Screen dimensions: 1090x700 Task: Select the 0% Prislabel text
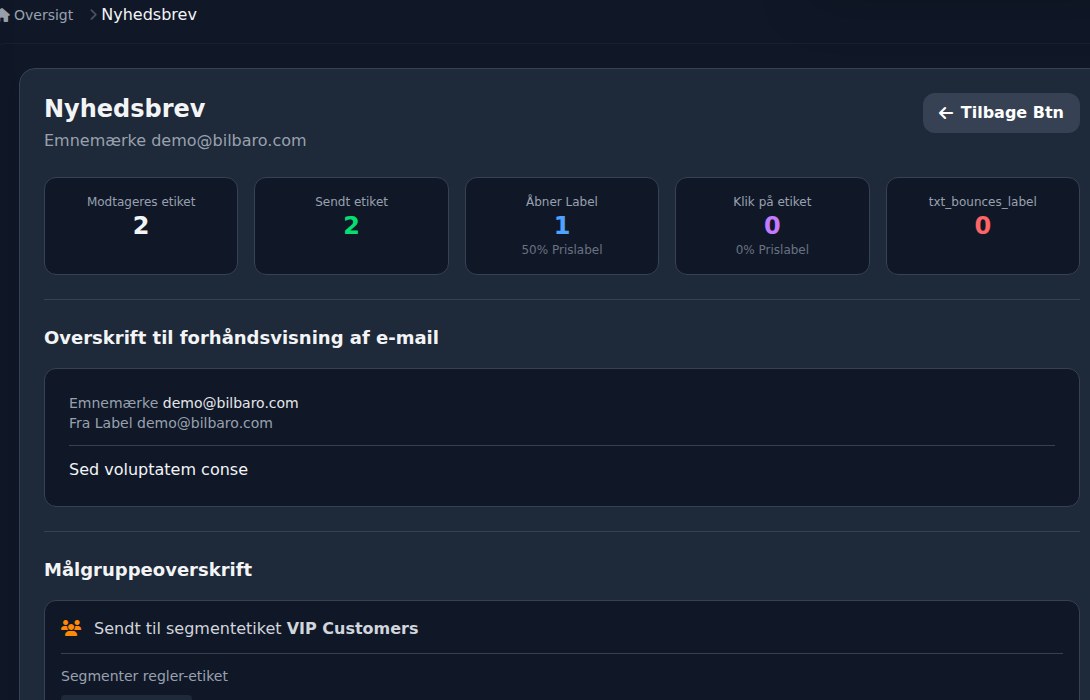coord(772,250)
